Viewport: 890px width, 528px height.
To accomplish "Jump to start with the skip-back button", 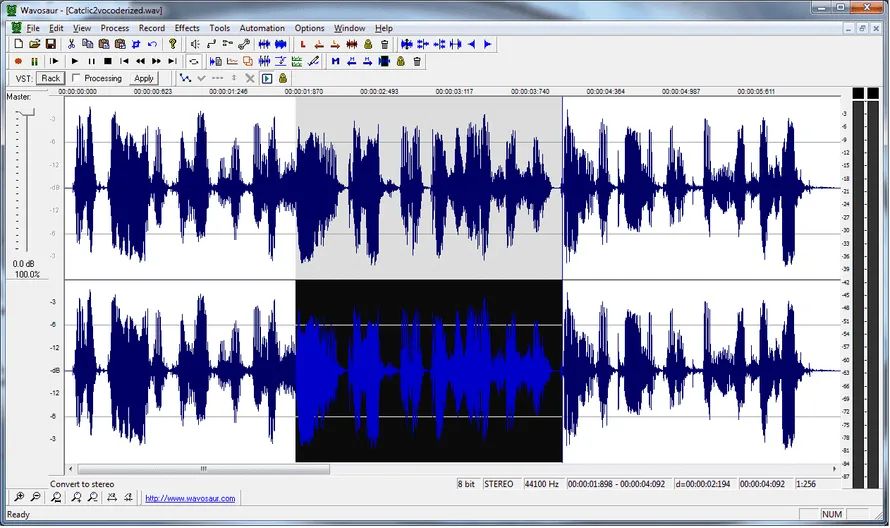I will pos(124,61).
